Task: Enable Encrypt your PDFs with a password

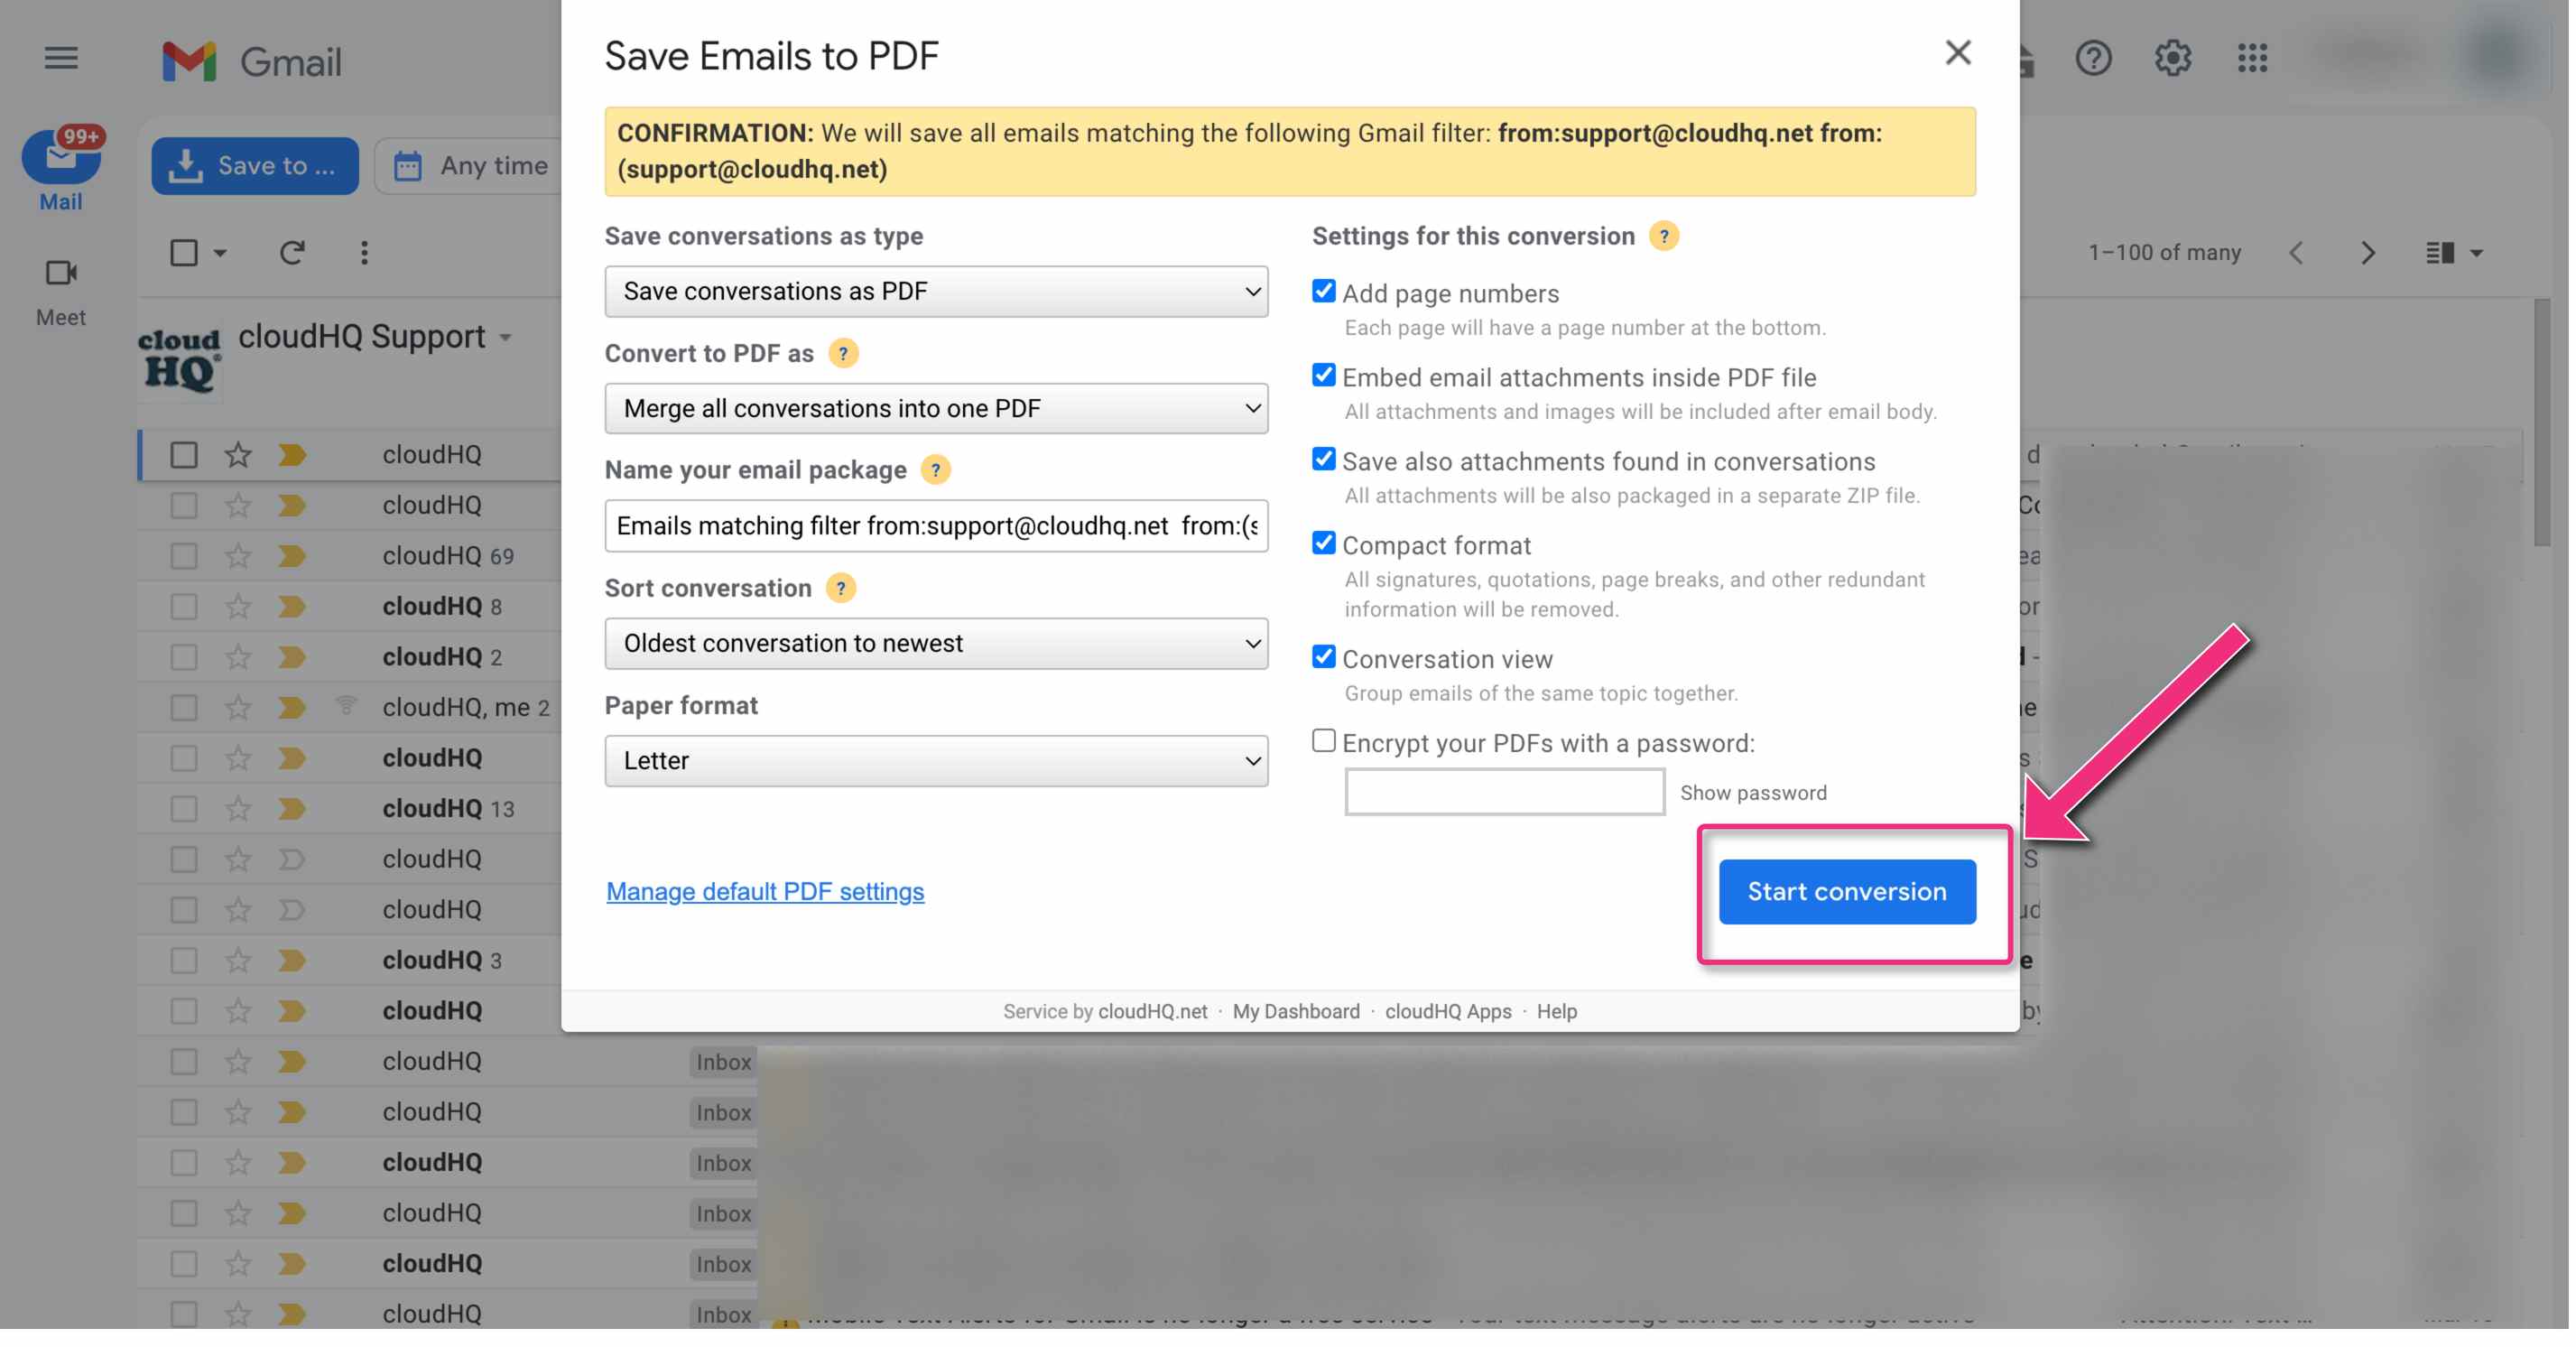Action: click(1323, 741)
